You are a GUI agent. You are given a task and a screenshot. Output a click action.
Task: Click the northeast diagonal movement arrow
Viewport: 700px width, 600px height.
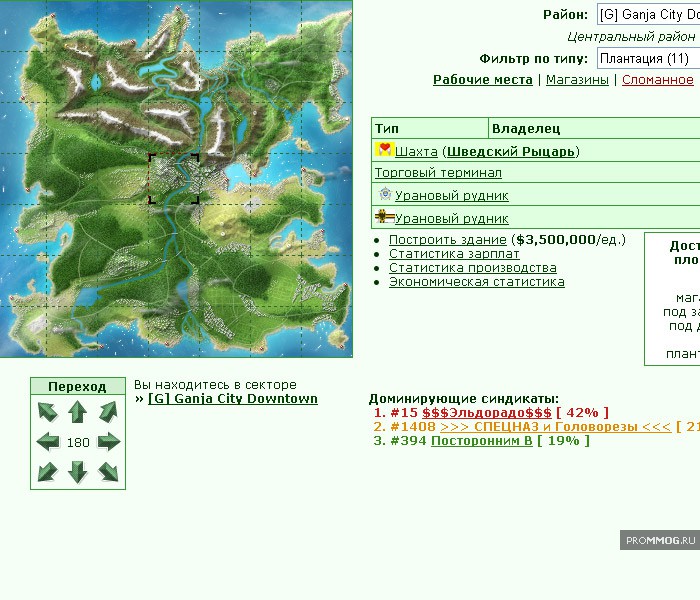click(108, 412)
